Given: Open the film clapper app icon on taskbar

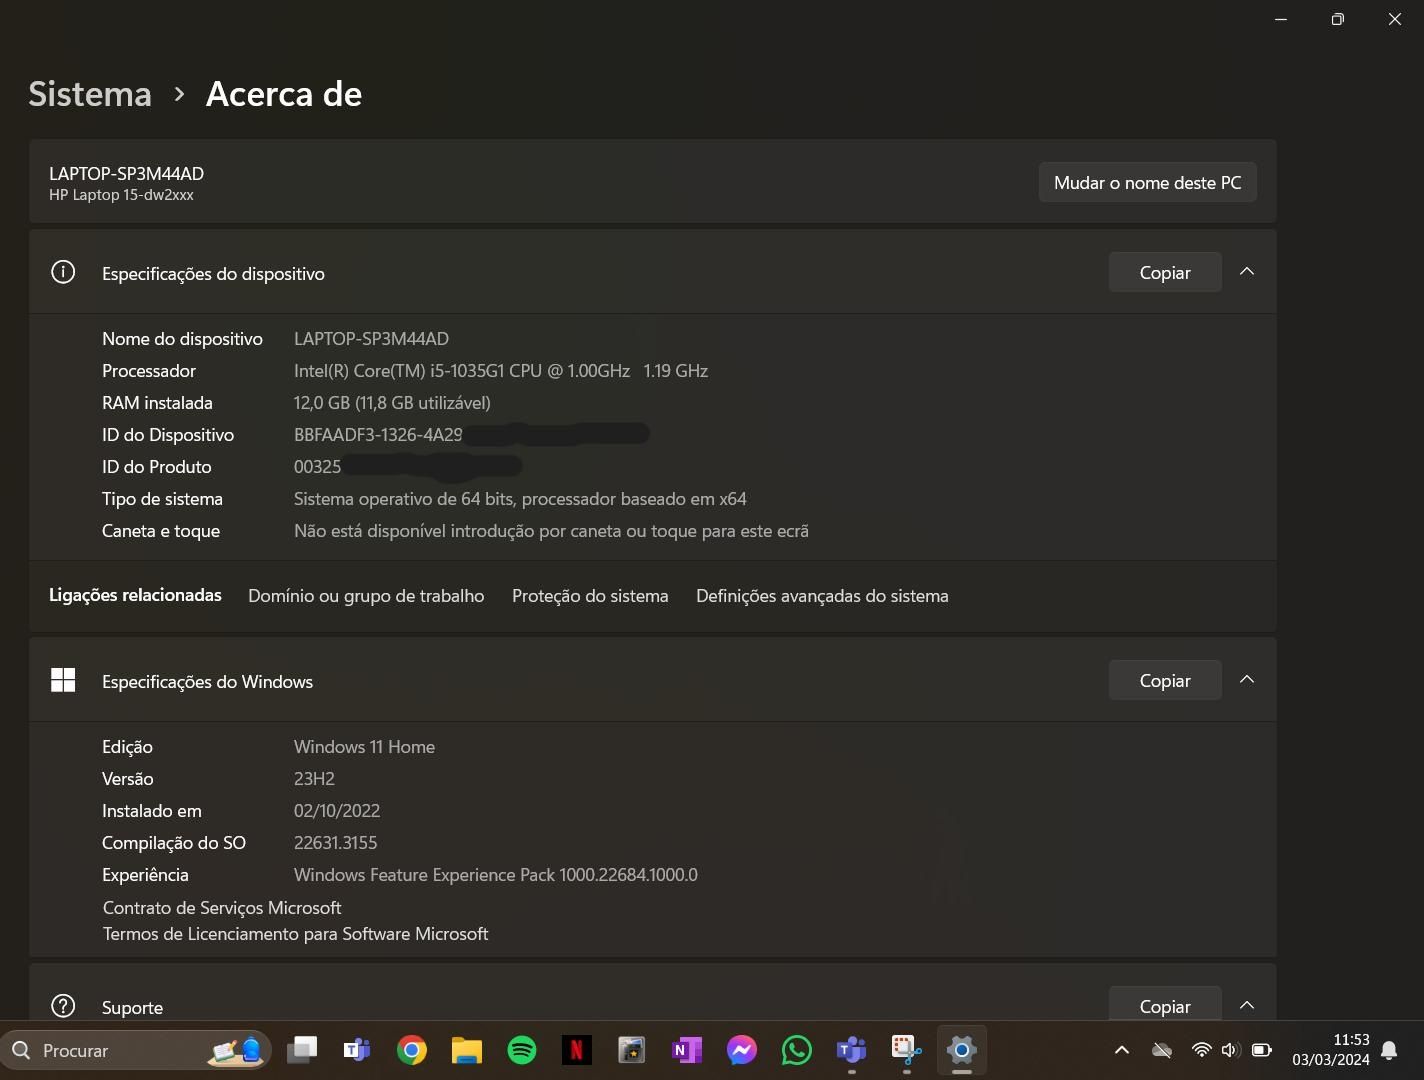Looking at the screenshot, I should click(632, 1050).
